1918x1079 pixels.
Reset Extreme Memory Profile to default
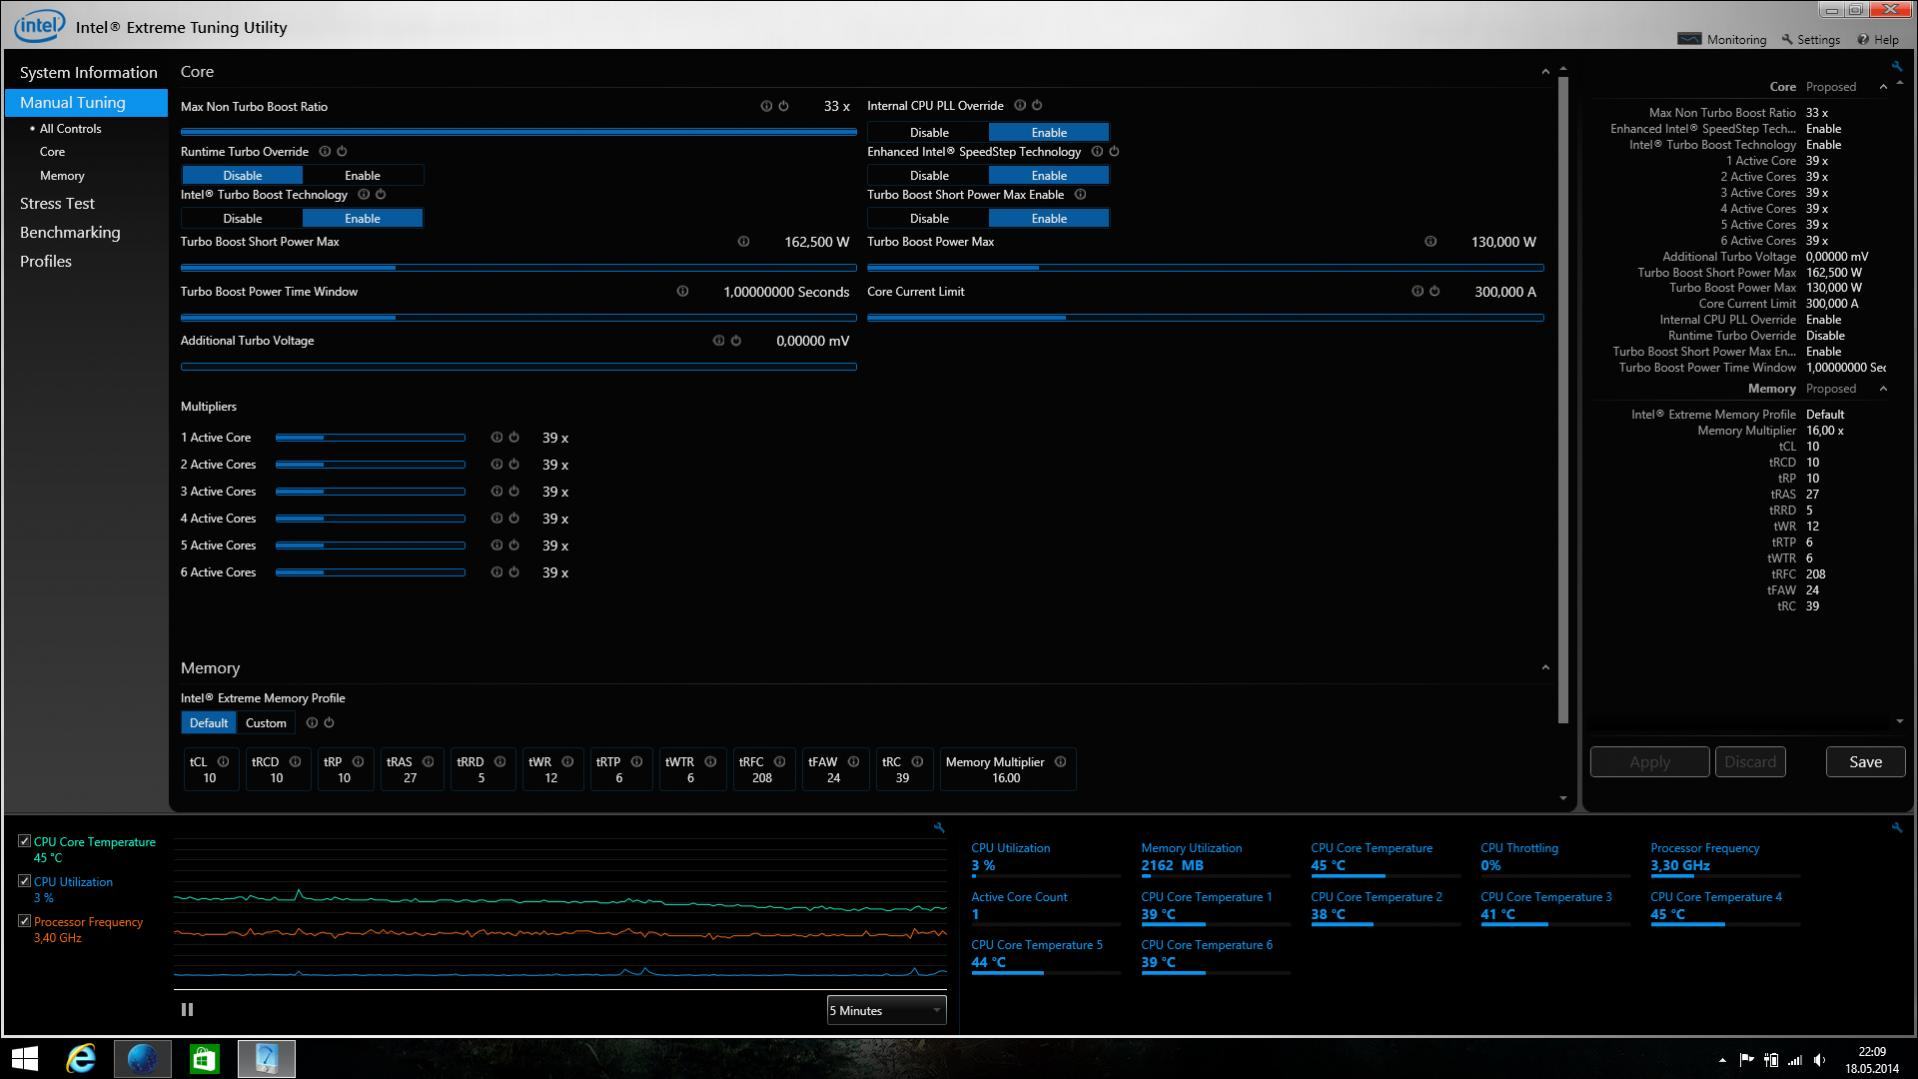pos(329,723)
